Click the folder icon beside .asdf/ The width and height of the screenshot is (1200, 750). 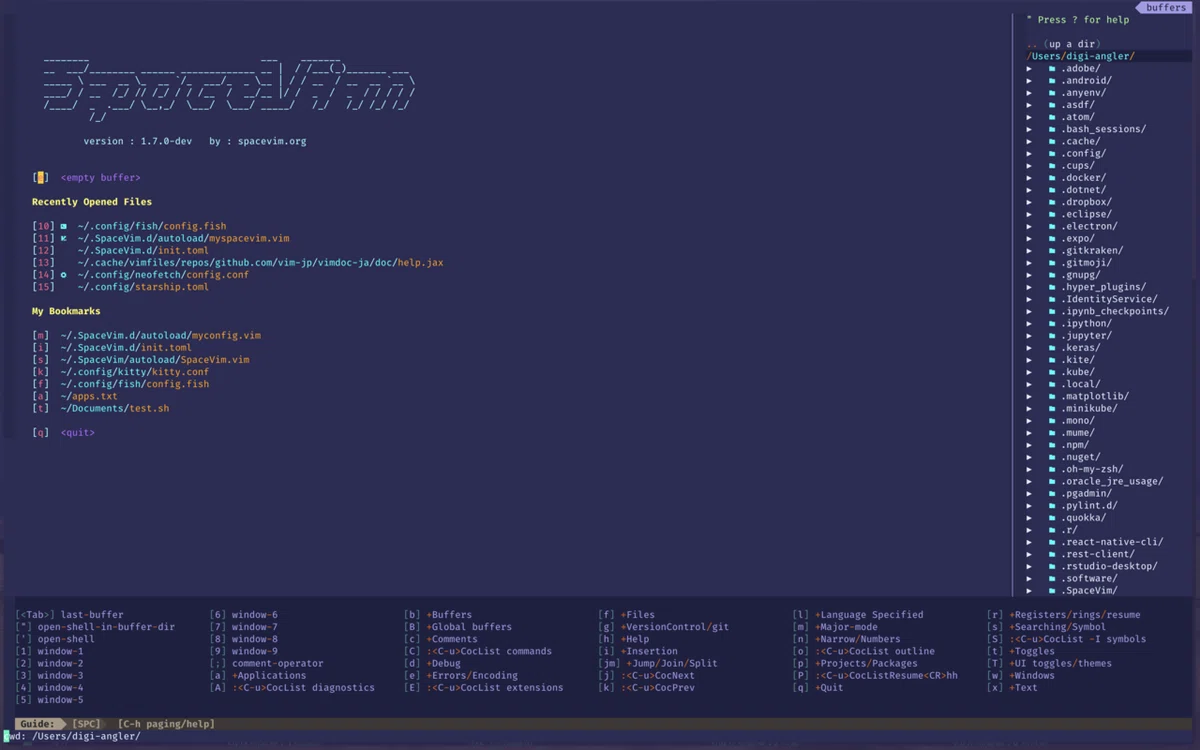1052,105
